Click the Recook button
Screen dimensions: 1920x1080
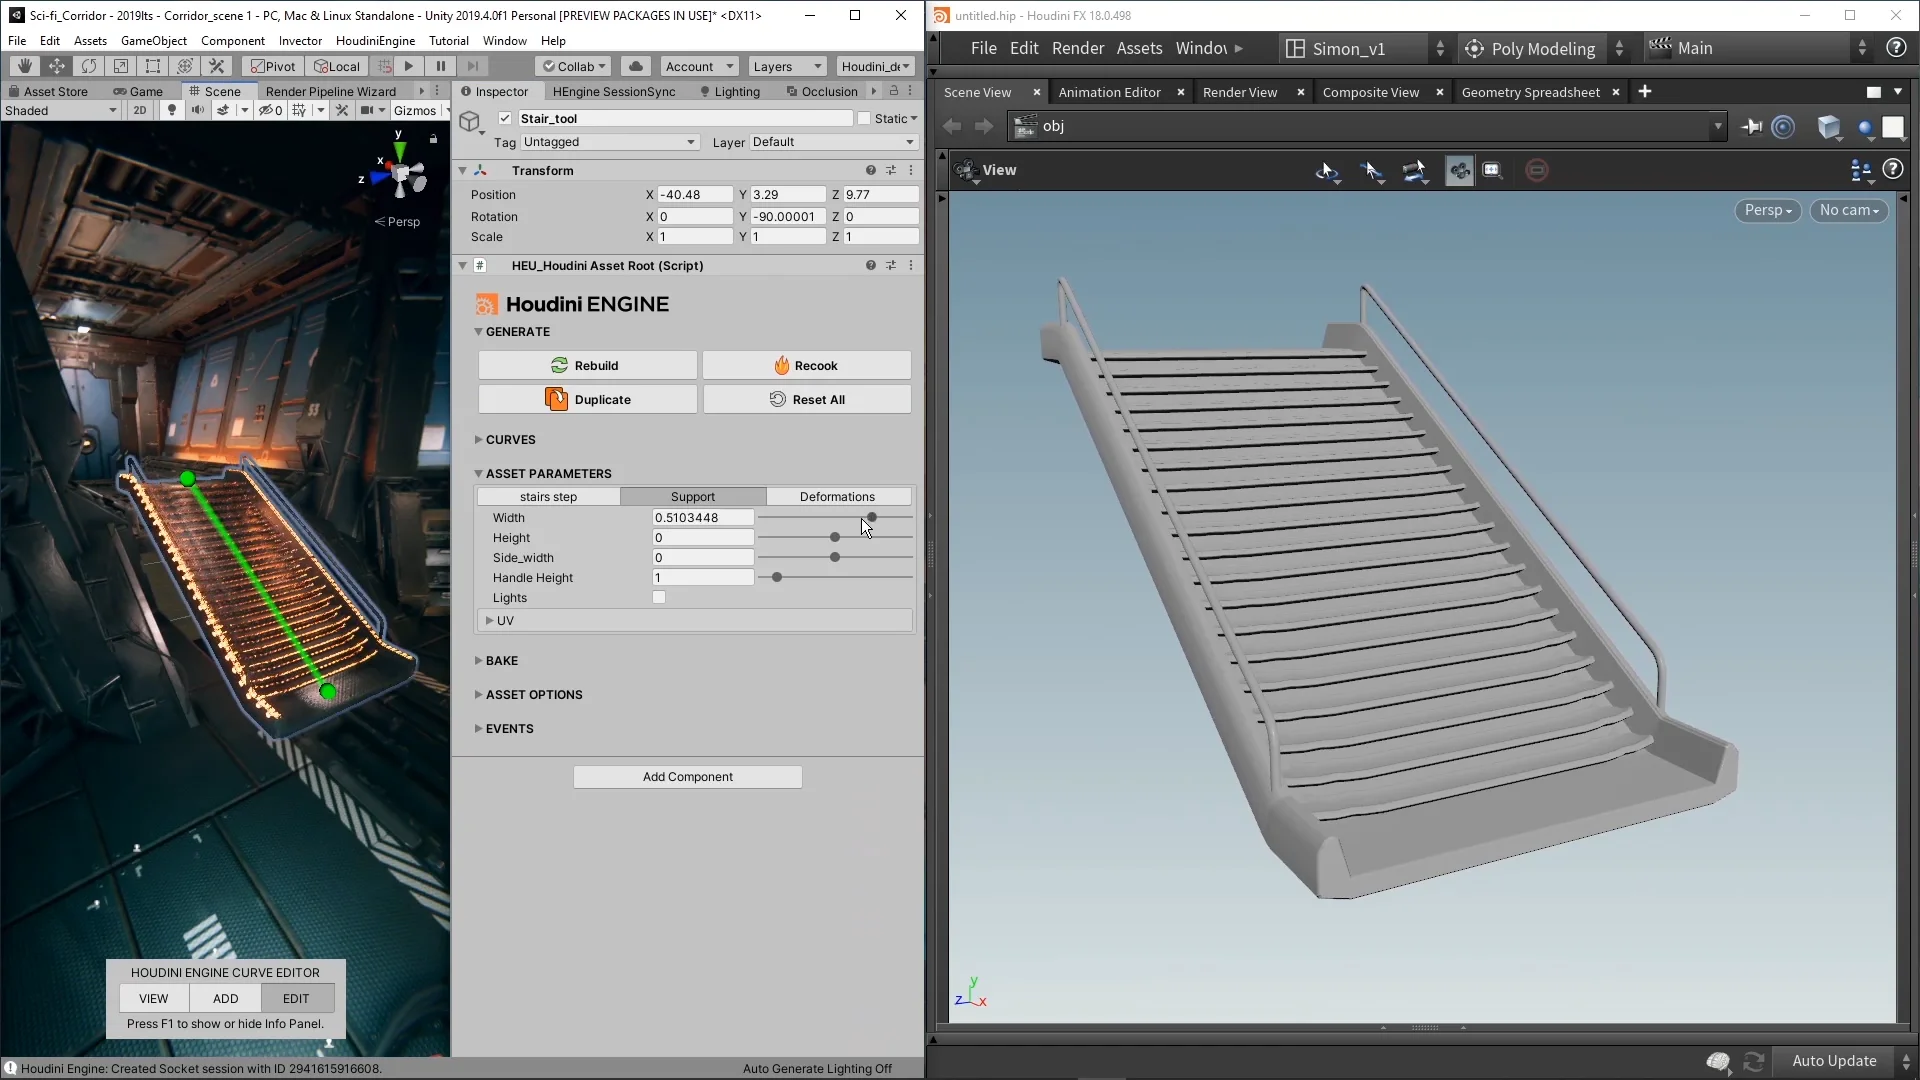click(x=806, y=366)
